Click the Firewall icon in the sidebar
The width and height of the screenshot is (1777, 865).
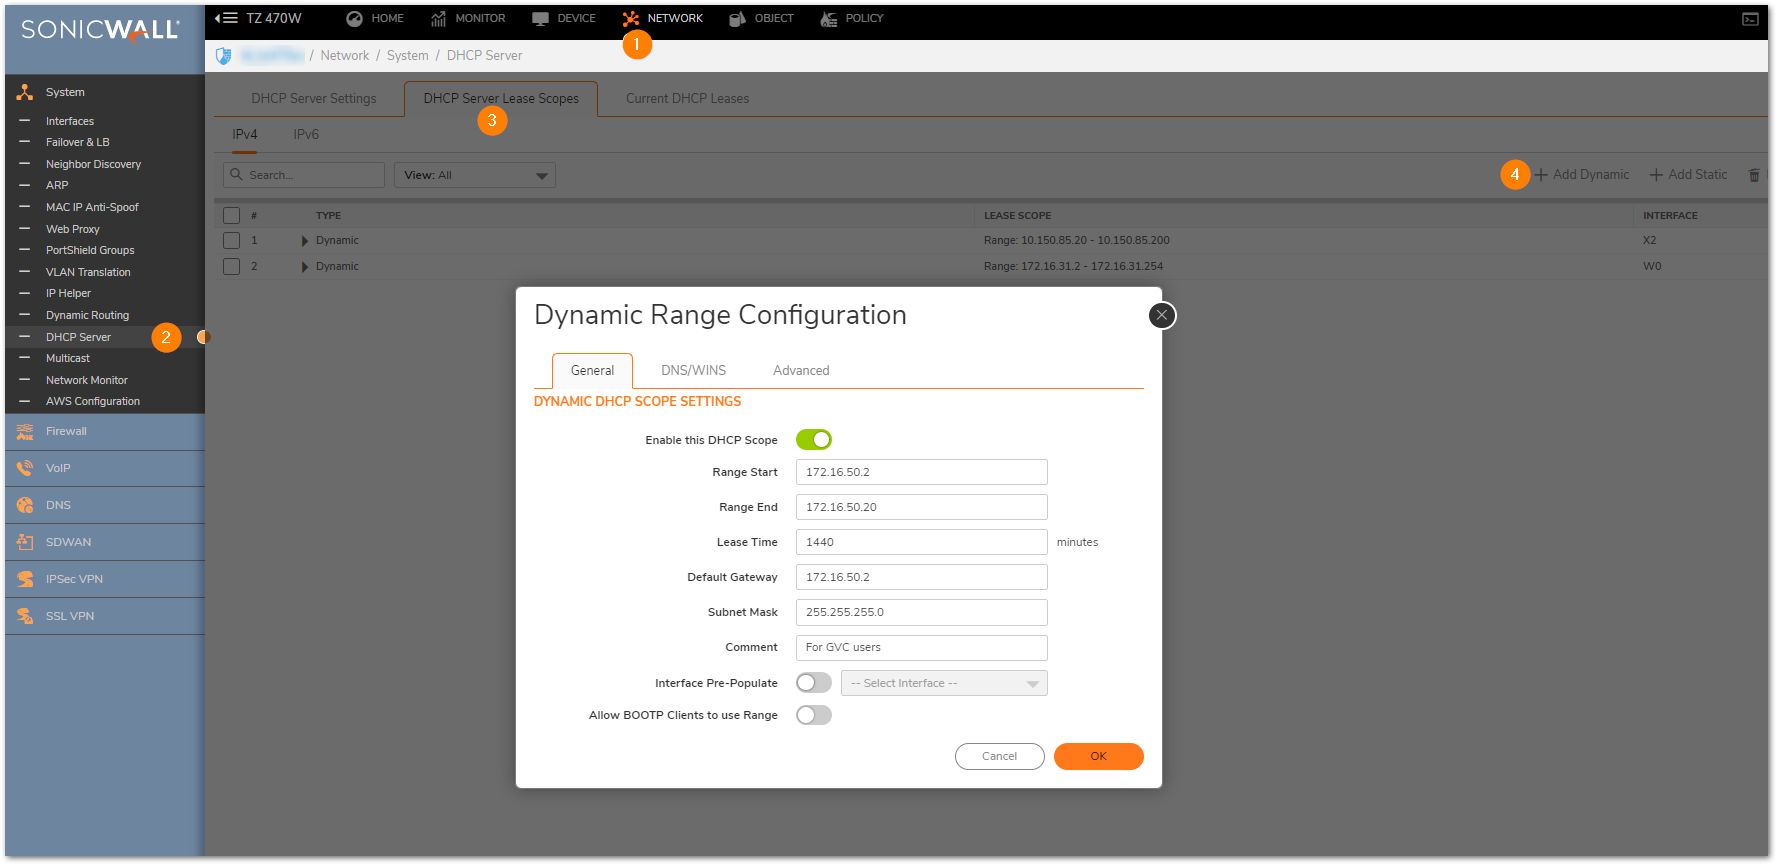click(x=25, y=432)
